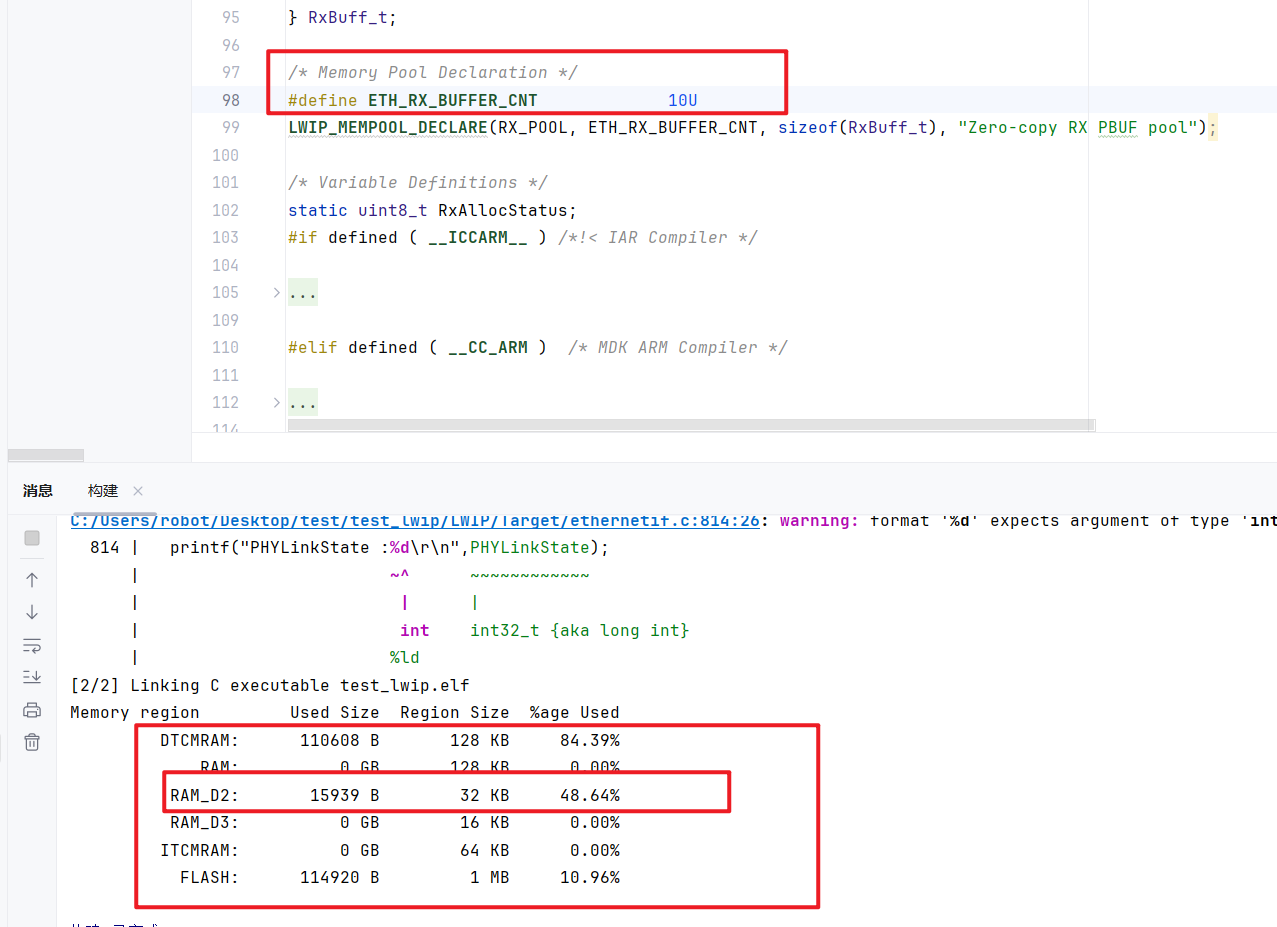The height and width of the screenshot is (927, 1277).
Task: Click line number 98 in the gutter
Action: coord(230,100)
